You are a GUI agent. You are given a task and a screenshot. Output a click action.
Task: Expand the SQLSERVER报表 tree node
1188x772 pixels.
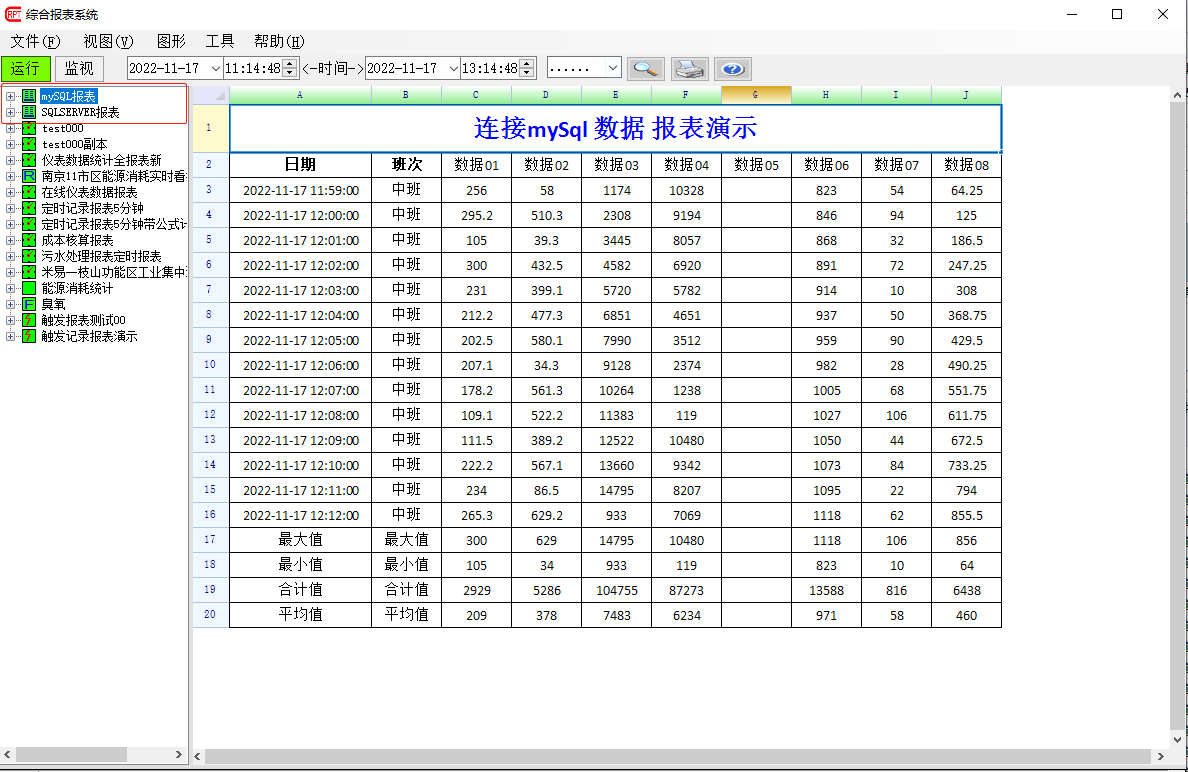tap(11, 112)
